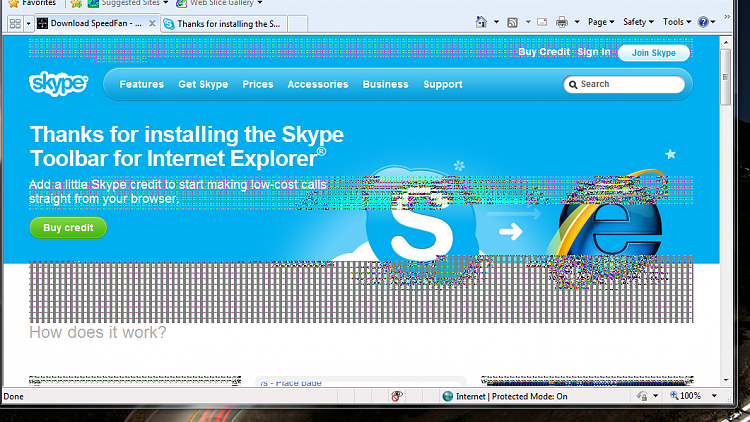Click the Add to Favorites Bar icon

[x=76, y=3]
